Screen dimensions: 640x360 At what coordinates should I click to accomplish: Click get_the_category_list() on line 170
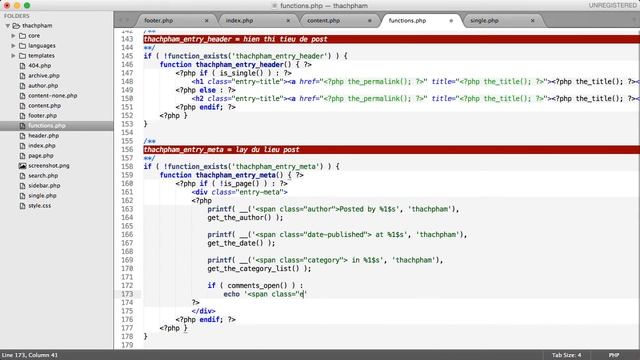(253, 269)
